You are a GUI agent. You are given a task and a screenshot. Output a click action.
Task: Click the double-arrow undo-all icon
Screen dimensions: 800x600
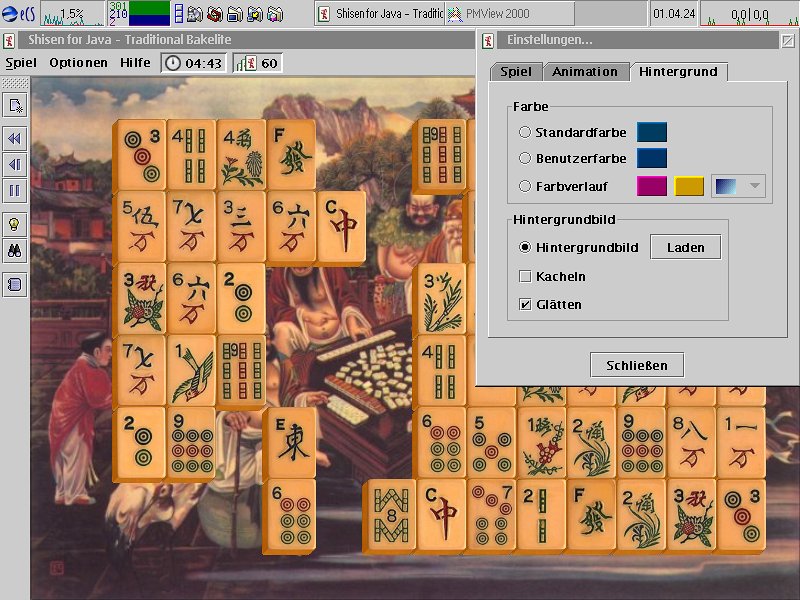15,138
